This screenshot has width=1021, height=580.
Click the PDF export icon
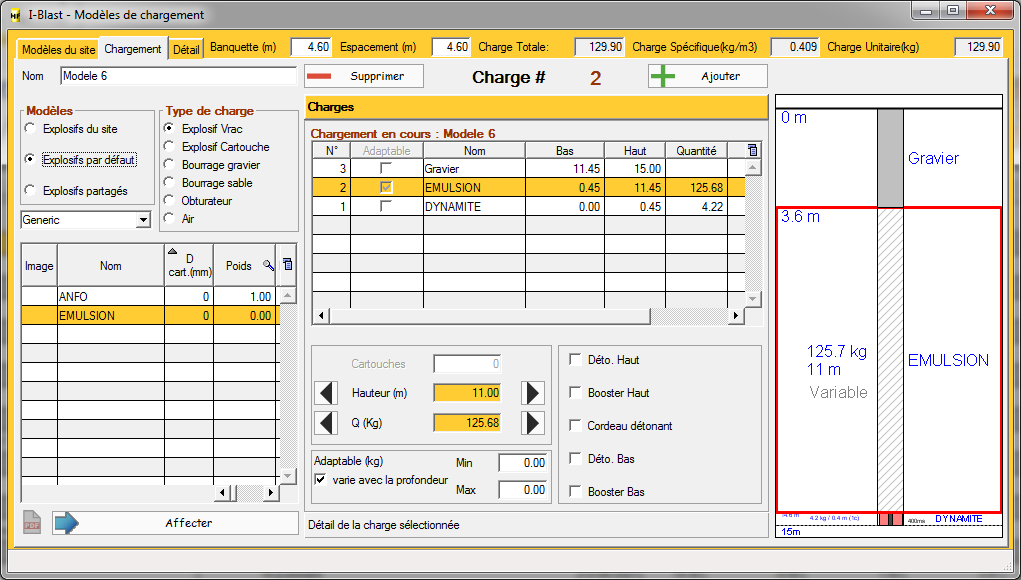click(x=32, y=523)
